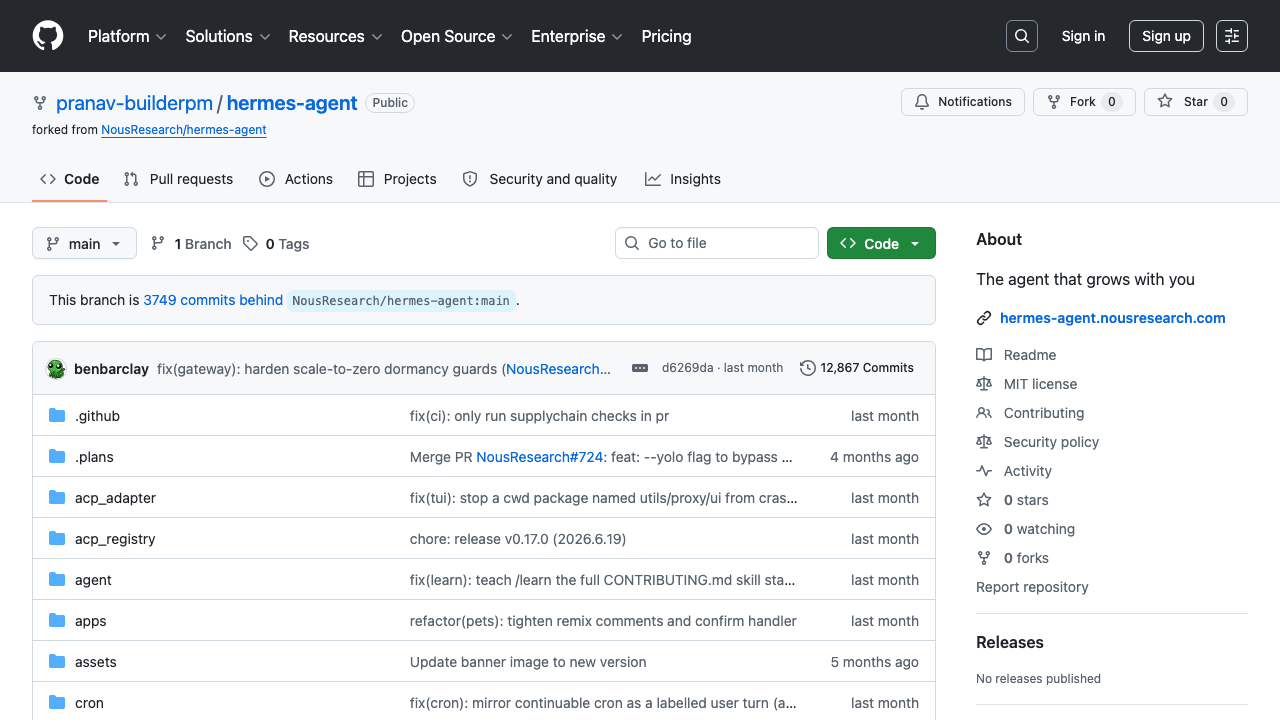Open the NousResearch#724 pull request link
Image resolution: width=1280 pixels, height=720 pixels.
pos(540,457)
